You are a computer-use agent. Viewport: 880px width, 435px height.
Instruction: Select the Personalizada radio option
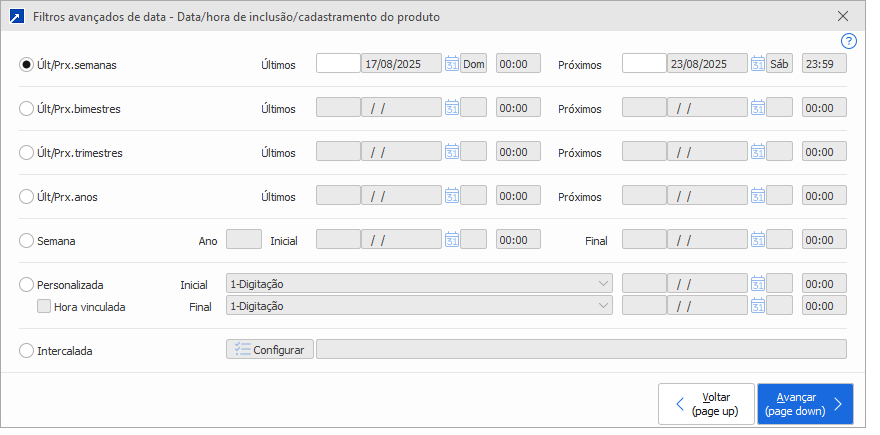(27, 284)
